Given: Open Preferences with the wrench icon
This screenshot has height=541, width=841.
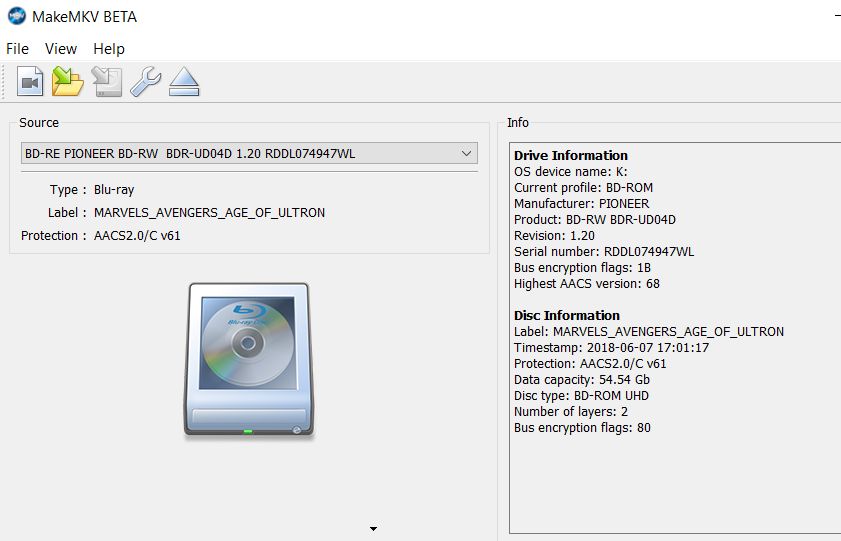Looking at the screenshot, I should [x=145, y=81].
